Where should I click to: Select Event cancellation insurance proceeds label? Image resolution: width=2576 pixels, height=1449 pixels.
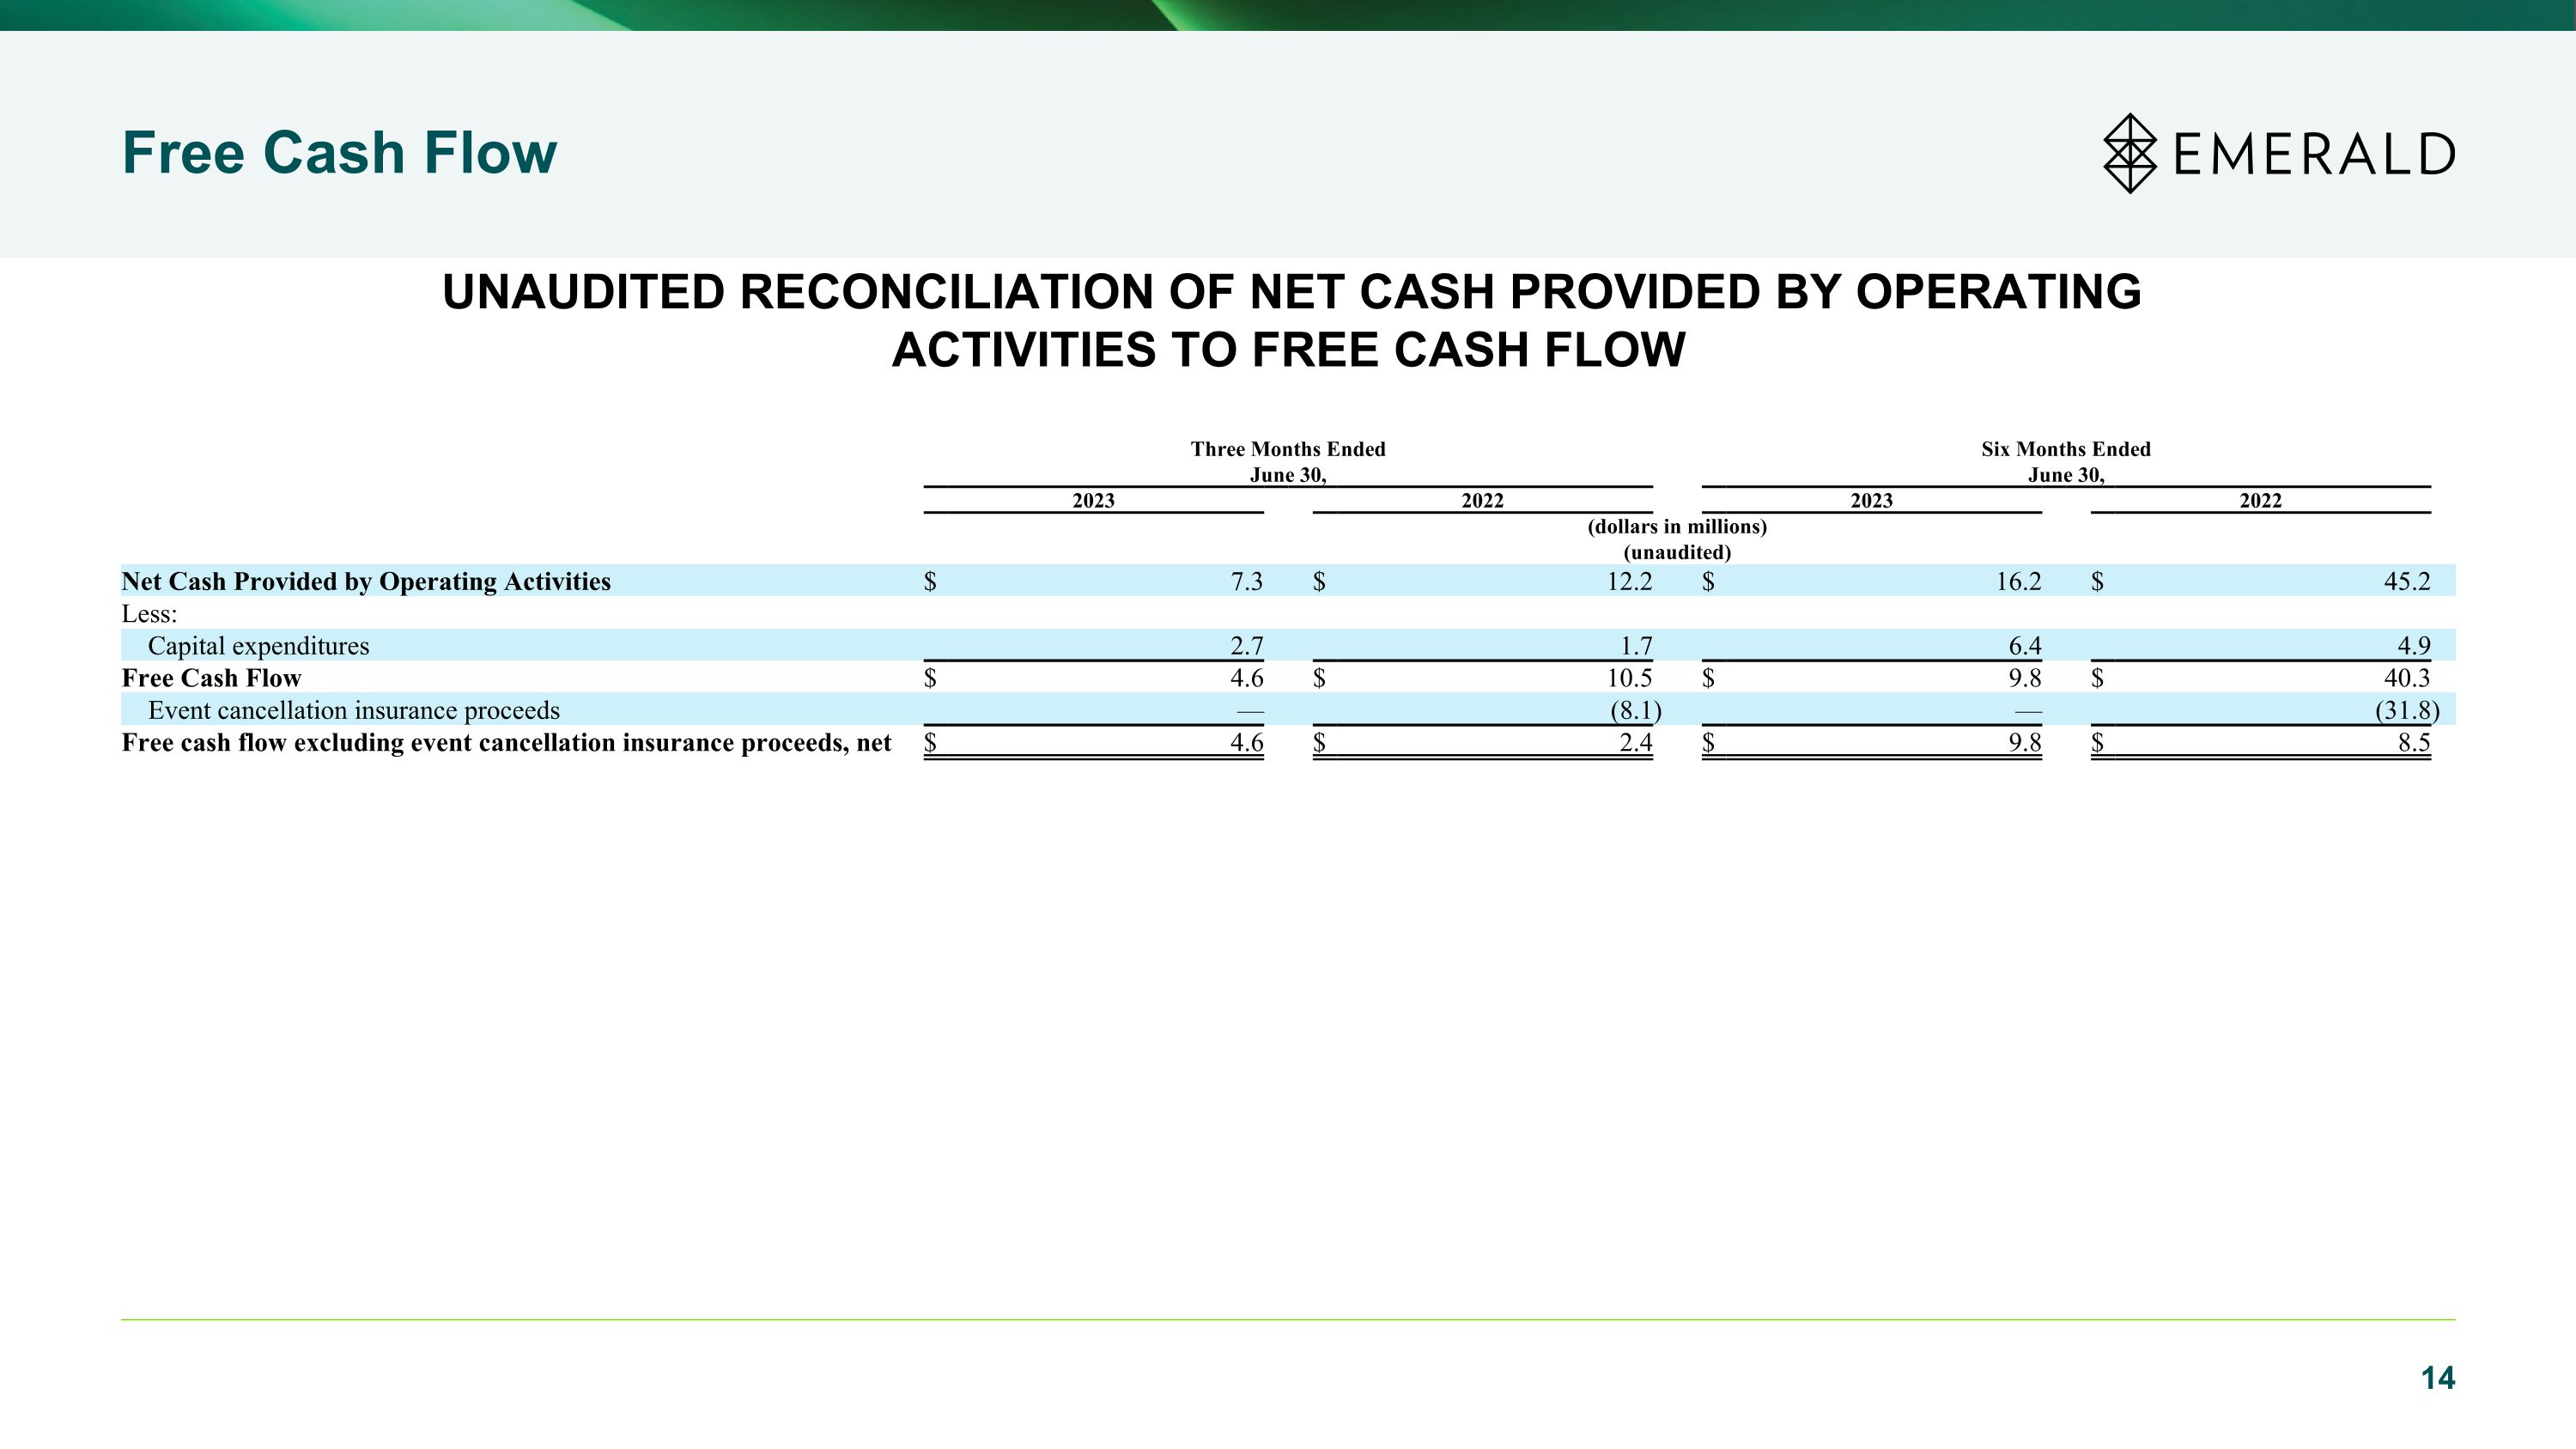pos(354,710)
